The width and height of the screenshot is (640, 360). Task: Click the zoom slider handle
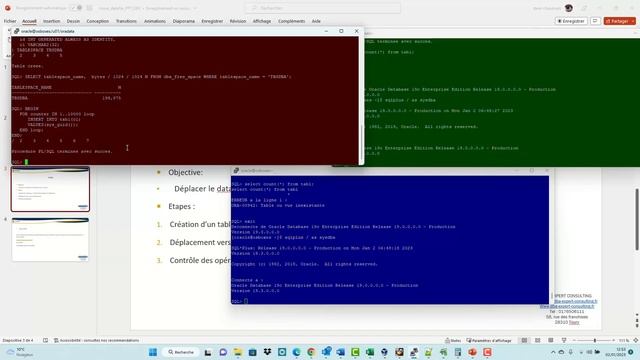tap(595, 340)
